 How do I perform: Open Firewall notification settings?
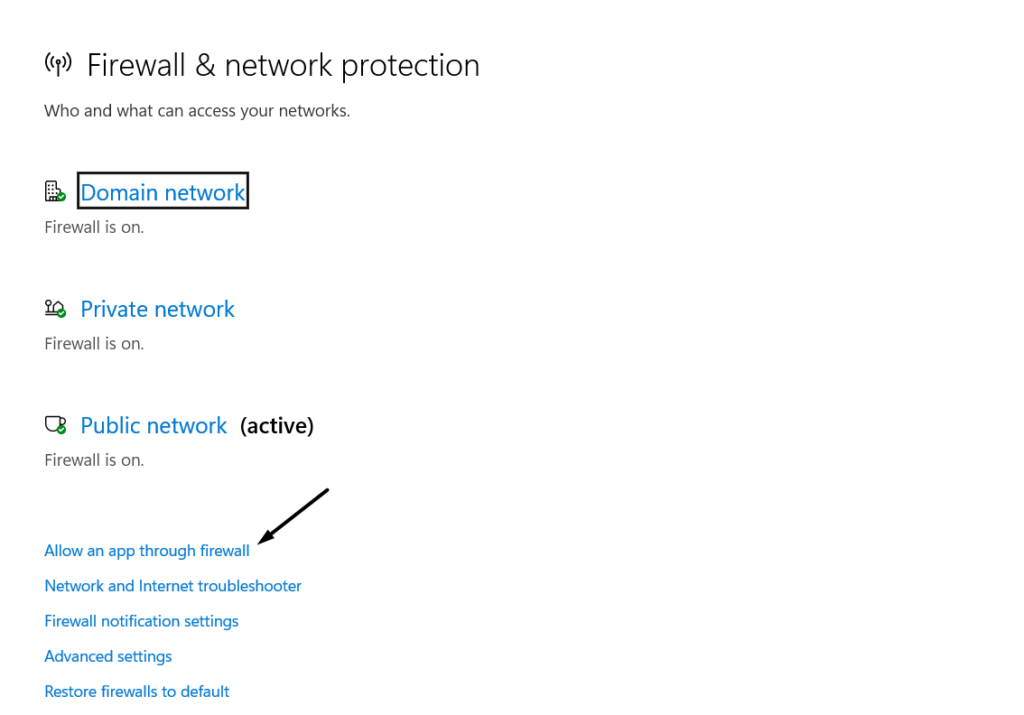141,621
